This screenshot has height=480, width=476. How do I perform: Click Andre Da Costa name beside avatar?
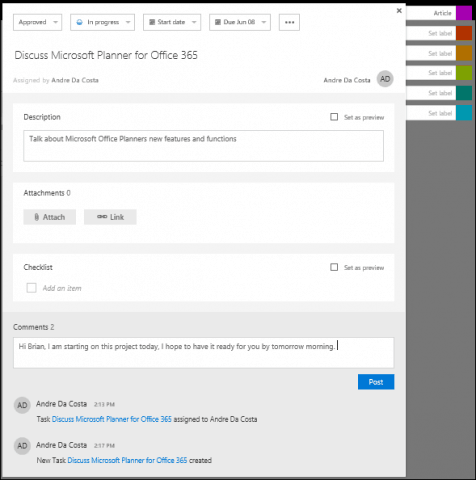pyautogui.click(x=347, y=80)
